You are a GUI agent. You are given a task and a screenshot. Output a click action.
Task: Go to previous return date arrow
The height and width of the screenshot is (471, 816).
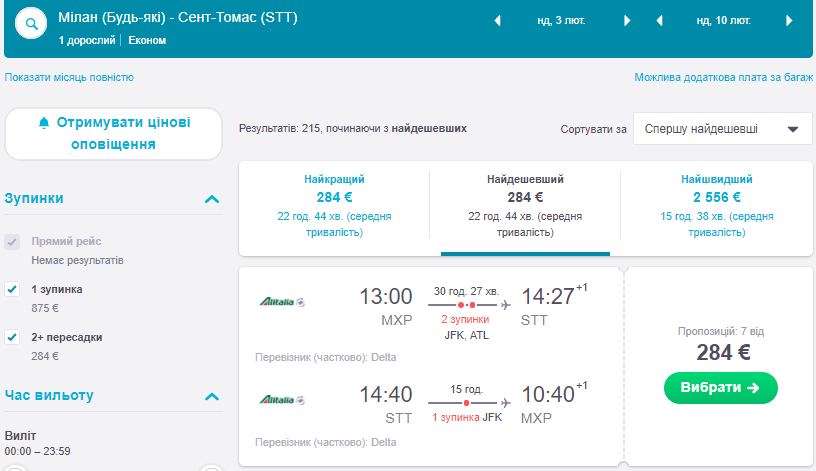(659, 20)
